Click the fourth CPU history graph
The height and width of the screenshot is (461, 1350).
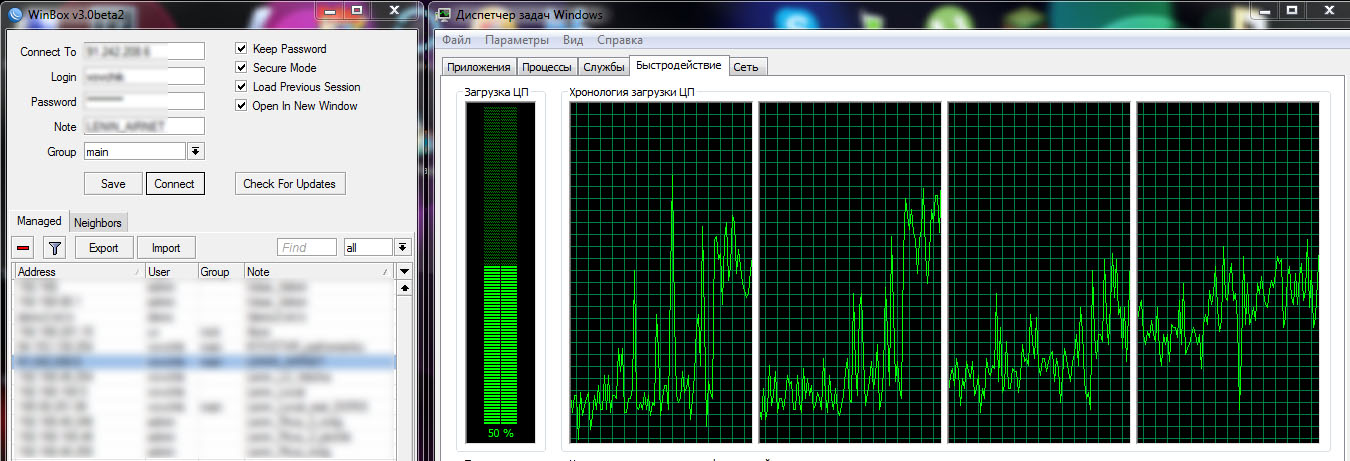click(x=1228, y=272)
